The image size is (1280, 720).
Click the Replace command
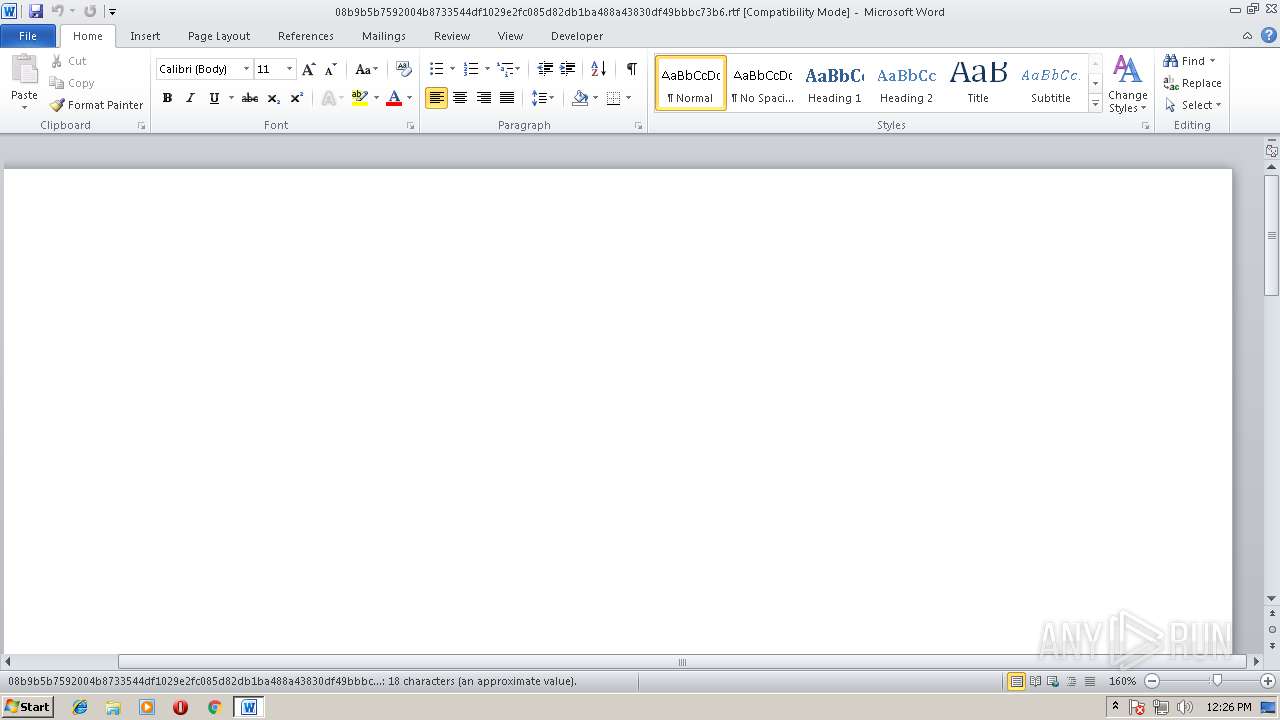pyautogui.click(x=1192, y=83)
